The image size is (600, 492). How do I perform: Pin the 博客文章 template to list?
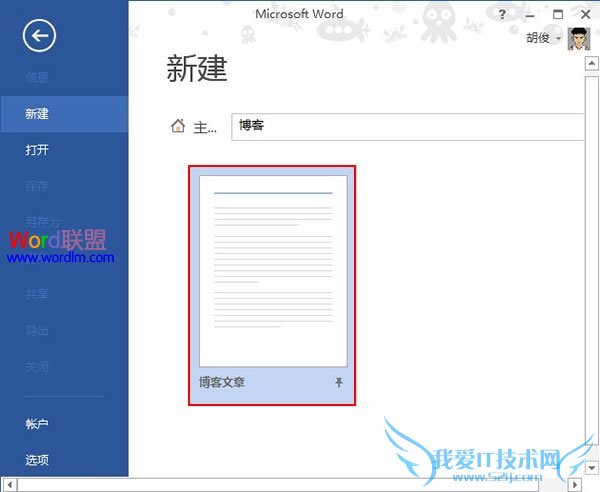tap(339, 382)
